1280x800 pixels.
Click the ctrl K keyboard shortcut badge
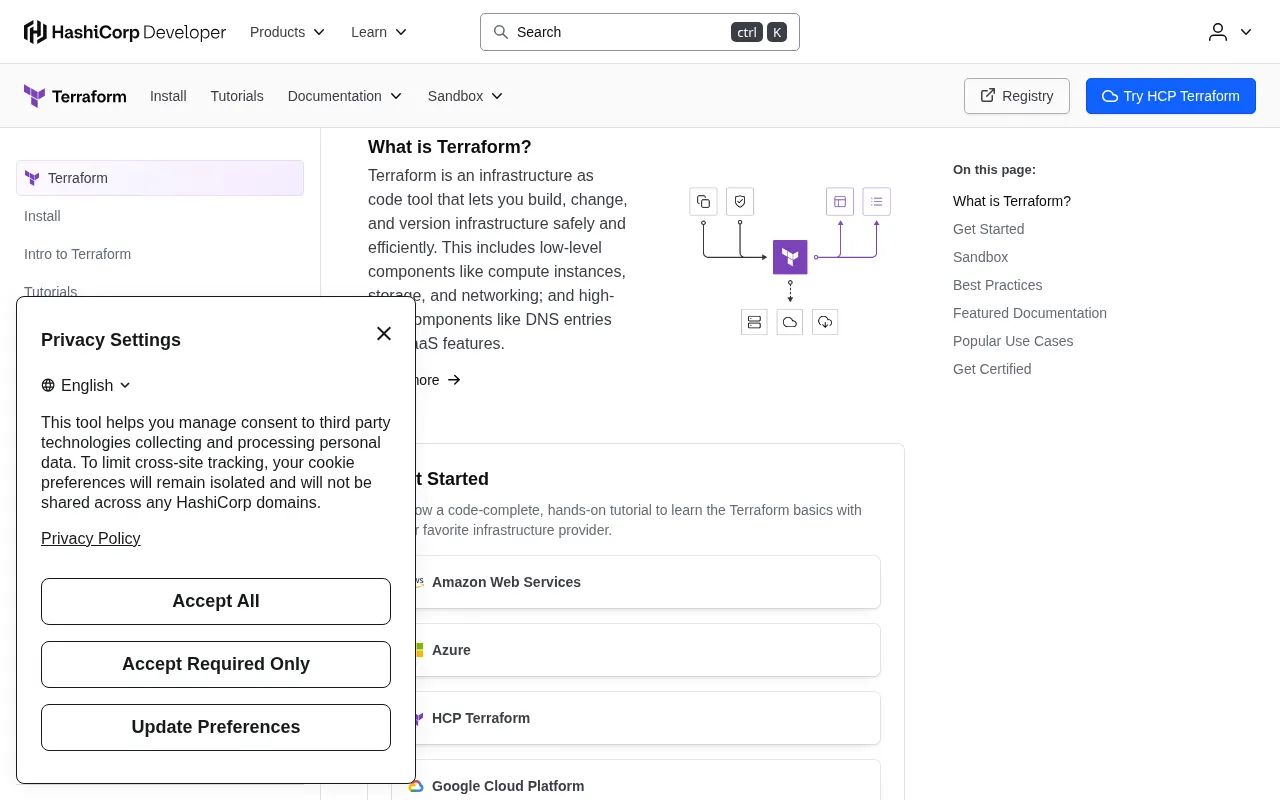coord(759,32)
